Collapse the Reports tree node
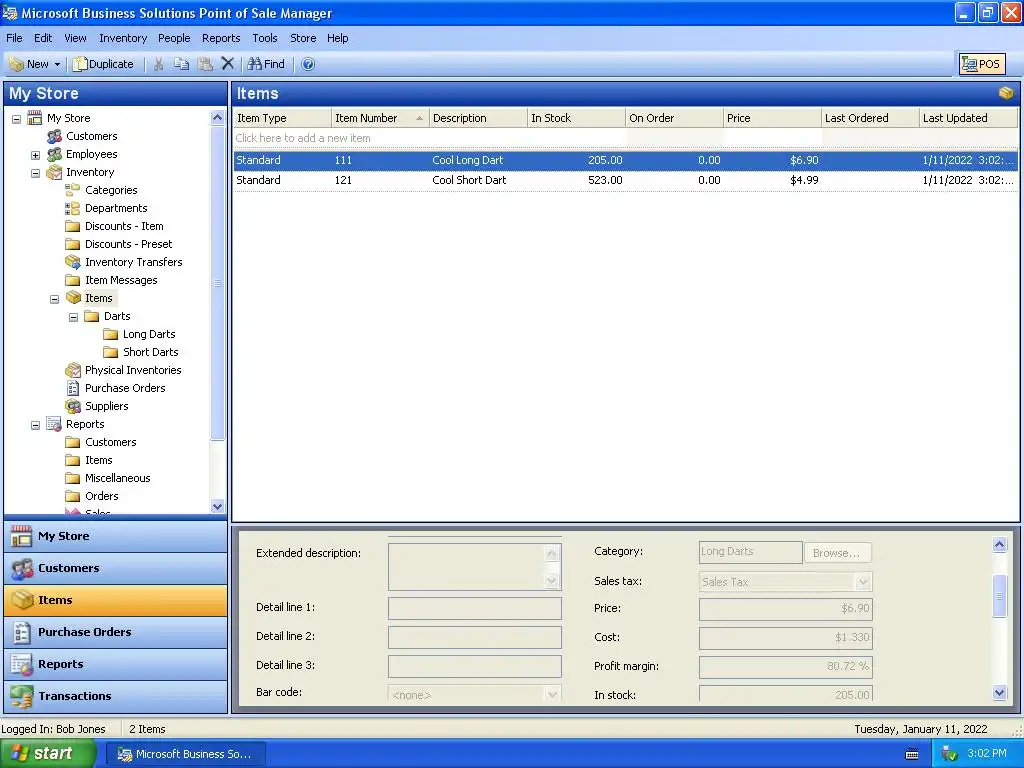This screenshot has width=1024, height=768. point(35,425)
